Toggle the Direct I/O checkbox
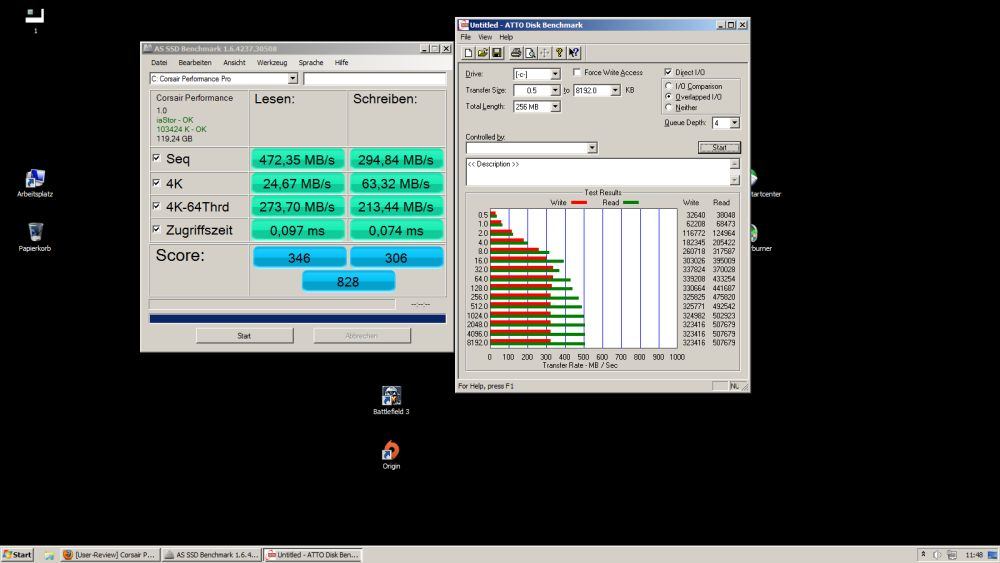Screen dimensions: 1000x563 668,72
